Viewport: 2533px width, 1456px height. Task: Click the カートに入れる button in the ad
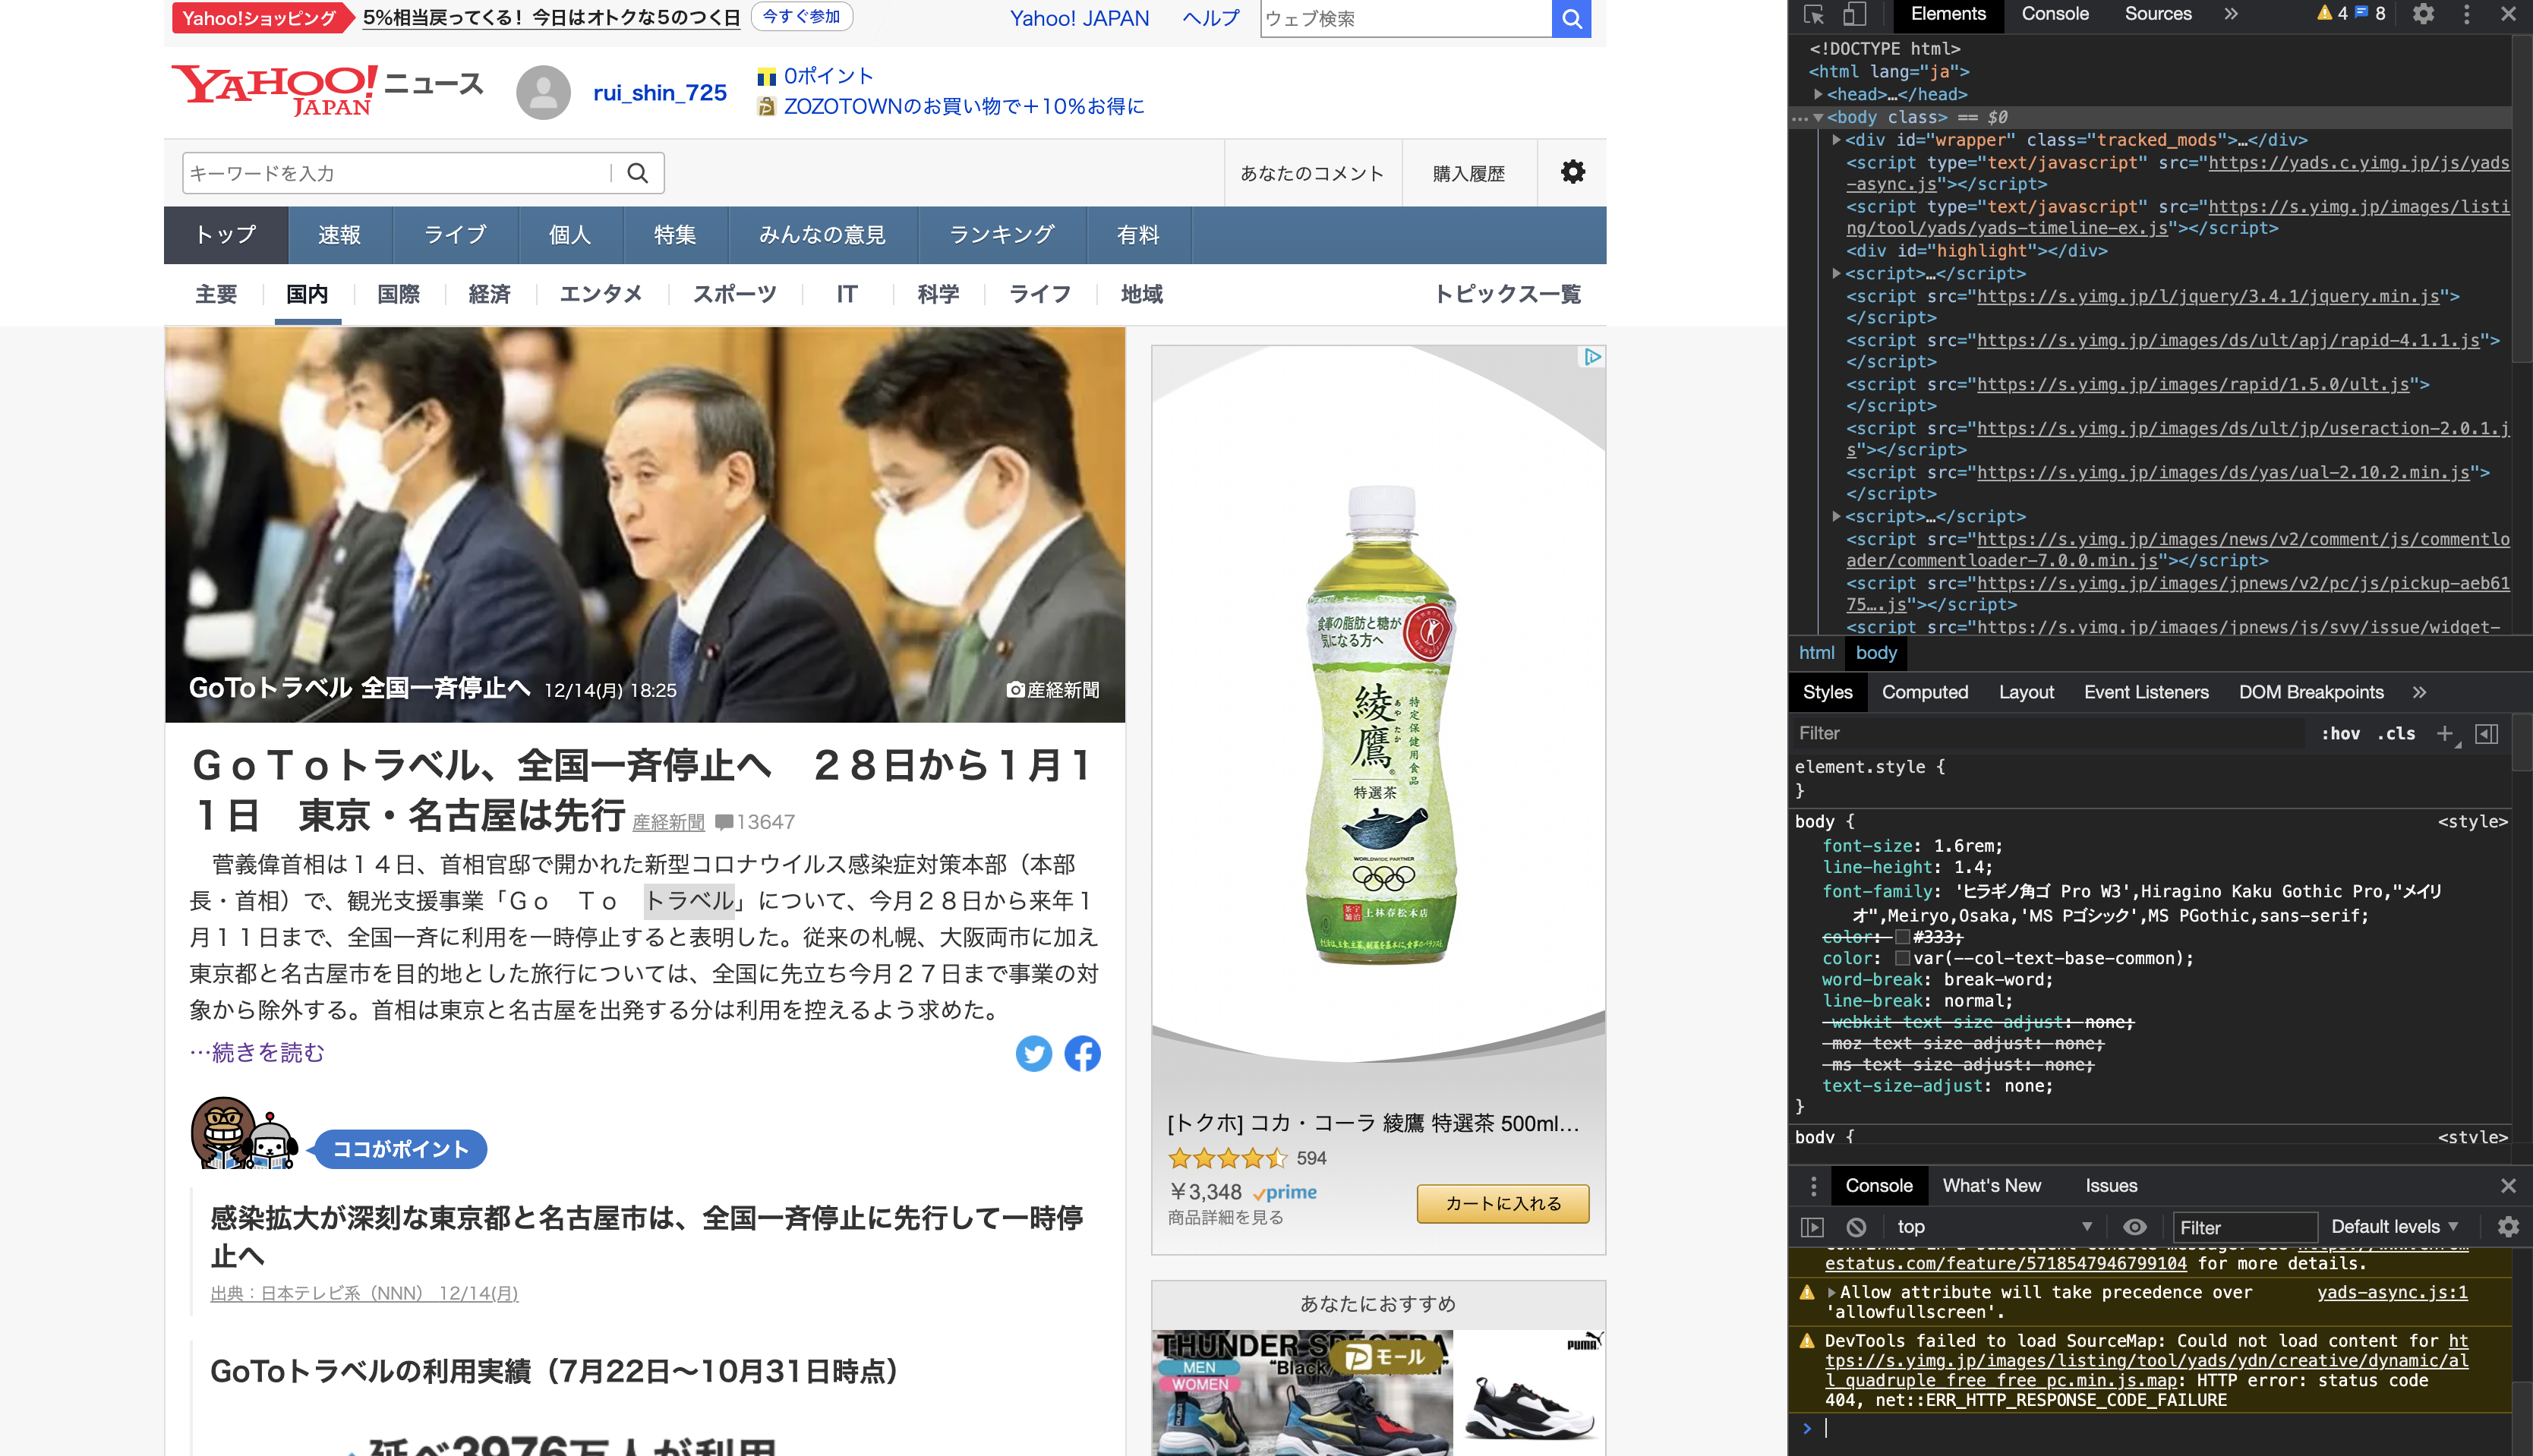pyautogui.click(x=1502, y=1204)
